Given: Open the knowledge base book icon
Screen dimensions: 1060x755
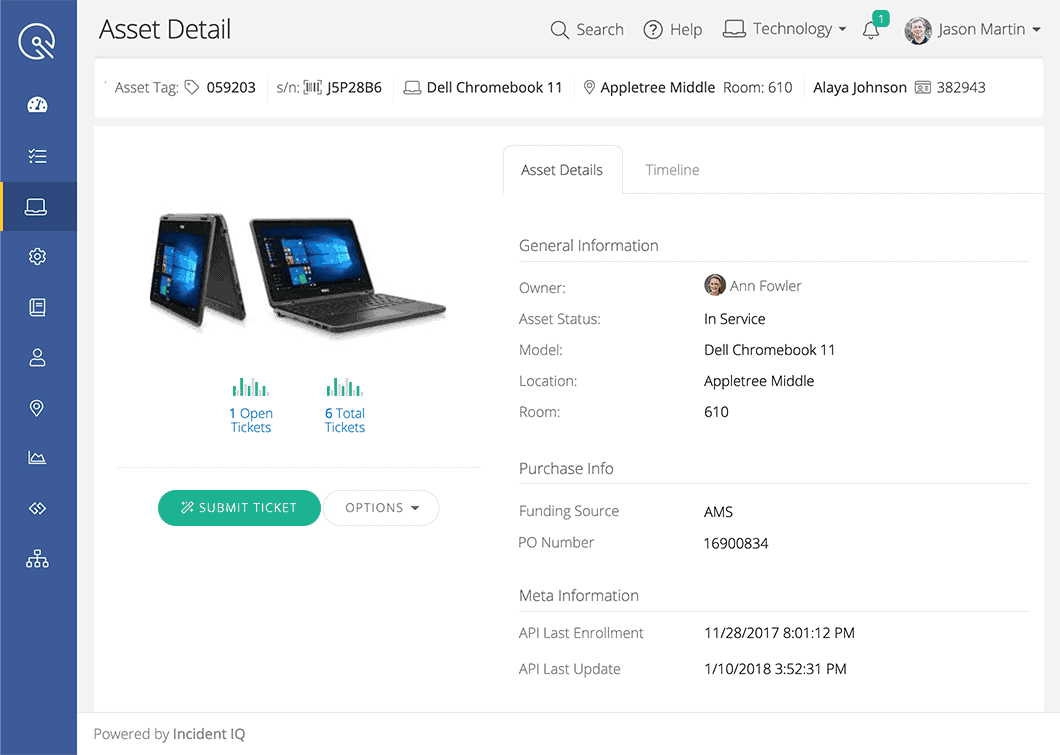Looking at the screenshot, I should (37, 307).
